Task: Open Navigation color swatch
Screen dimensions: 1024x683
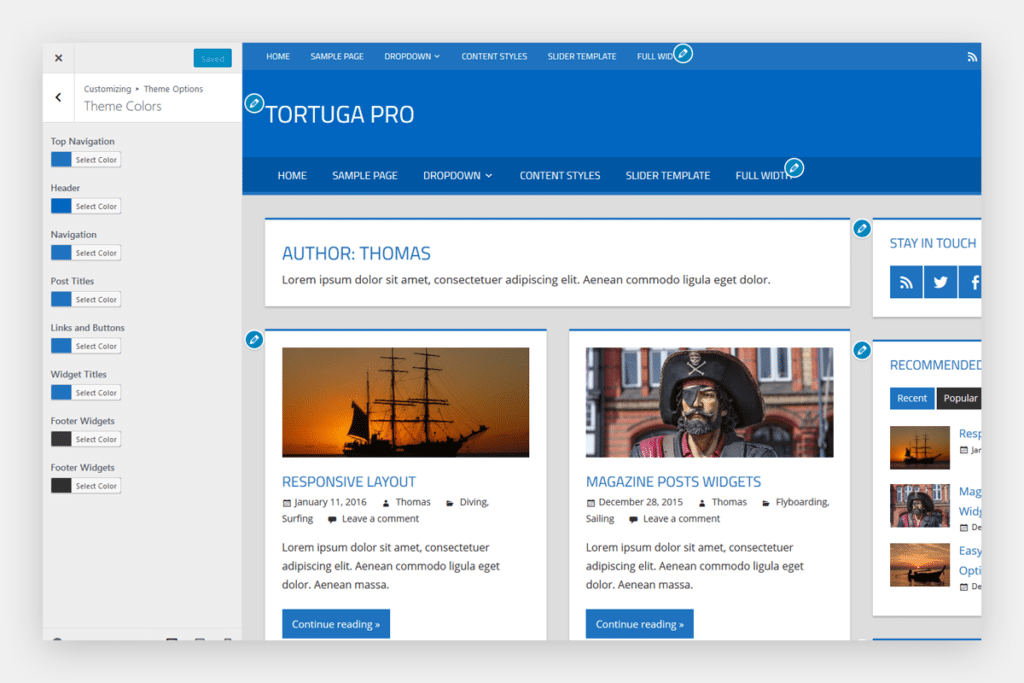Action: pos(61,253)
